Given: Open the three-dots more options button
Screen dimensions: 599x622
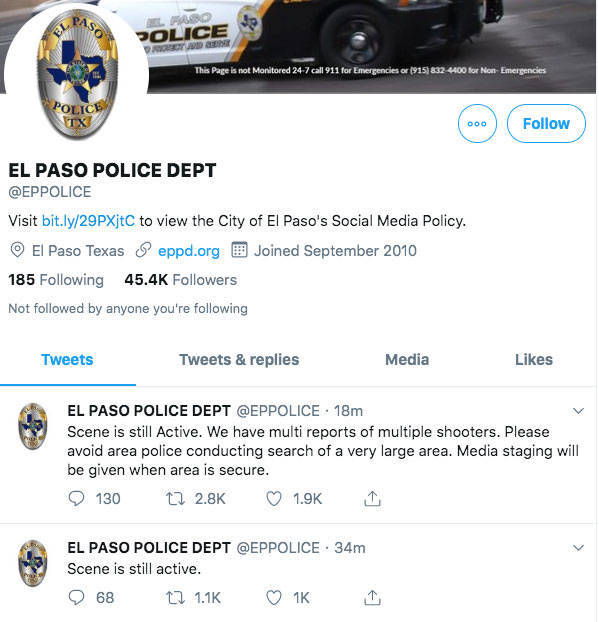Looking at the screenshot, I should pyautogui.click(x=477, y=123).
